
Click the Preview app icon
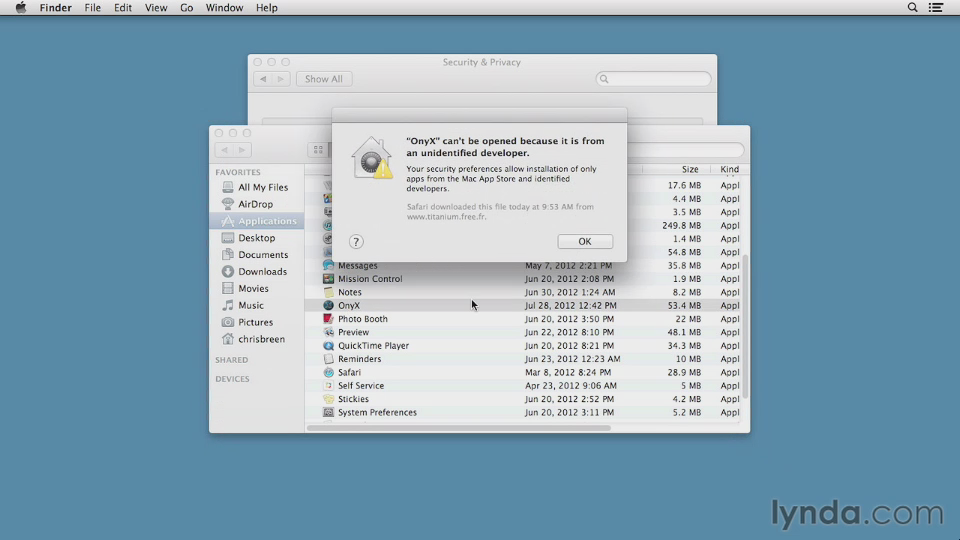[x=329, y=332]
